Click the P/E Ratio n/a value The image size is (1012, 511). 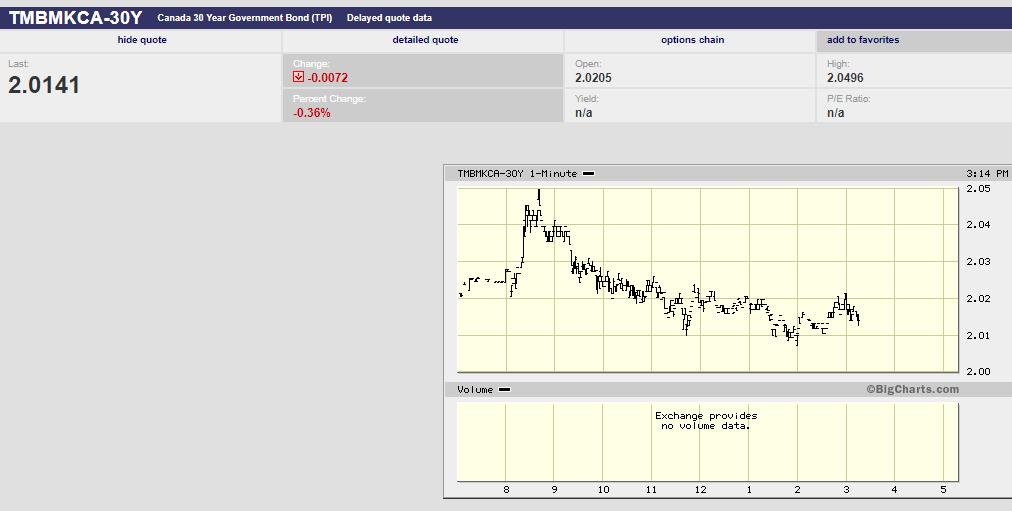pyautogui.click(x=835, y=112)
